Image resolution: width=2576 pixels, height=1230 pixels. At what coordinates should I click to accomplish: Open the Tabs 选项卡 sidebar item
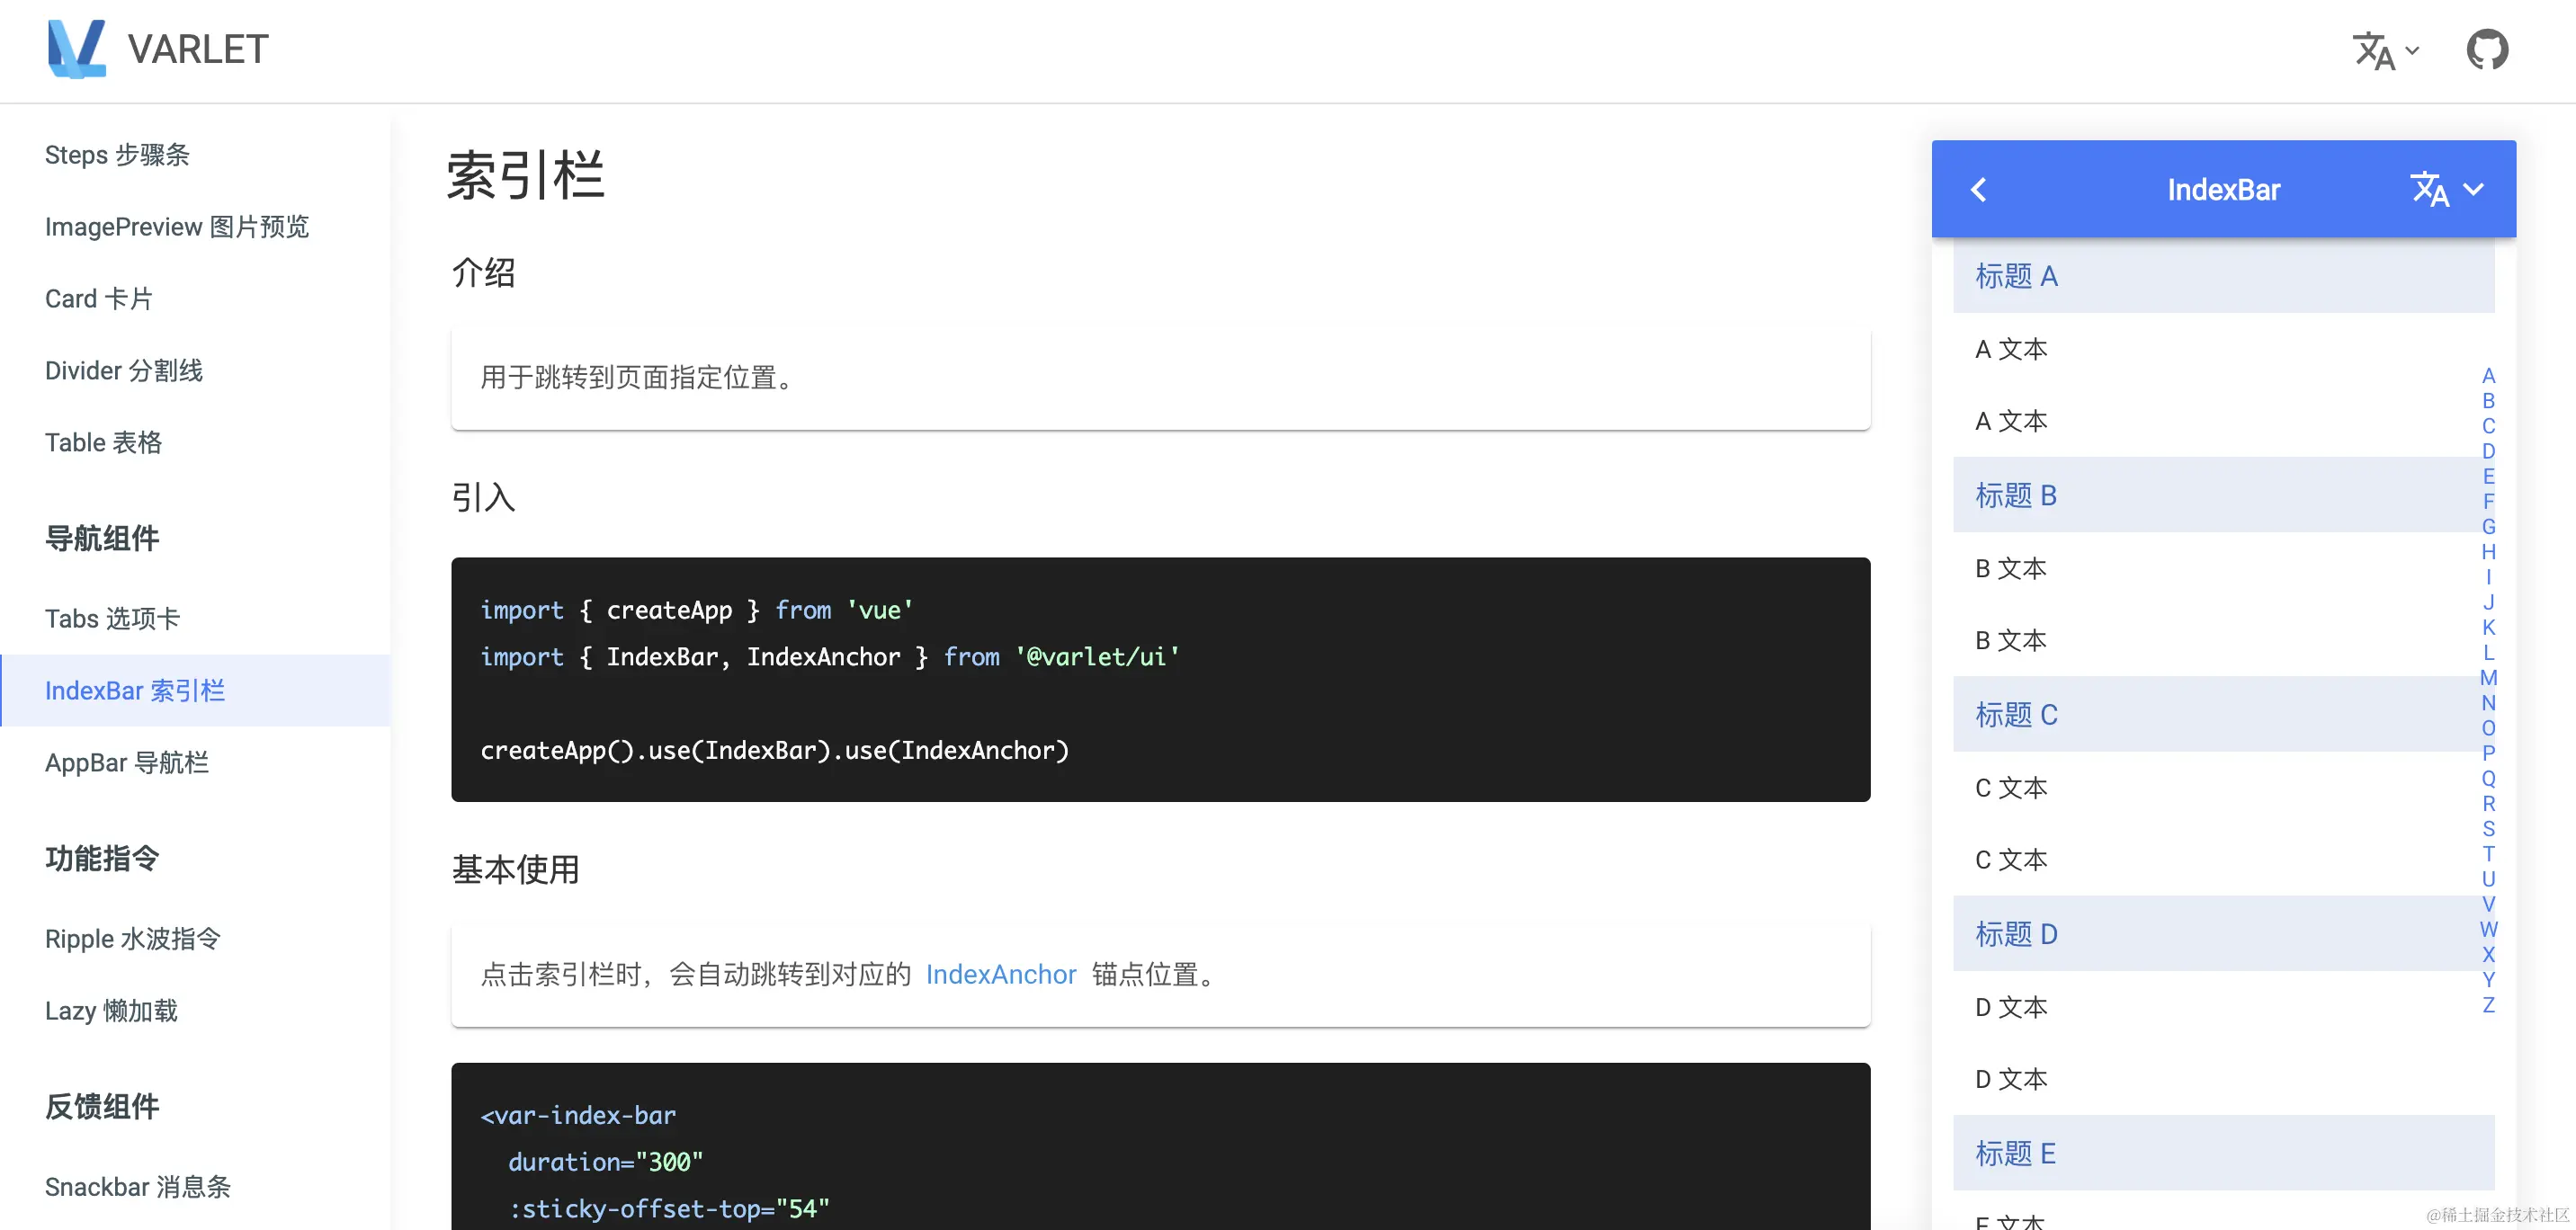point(112,619)
